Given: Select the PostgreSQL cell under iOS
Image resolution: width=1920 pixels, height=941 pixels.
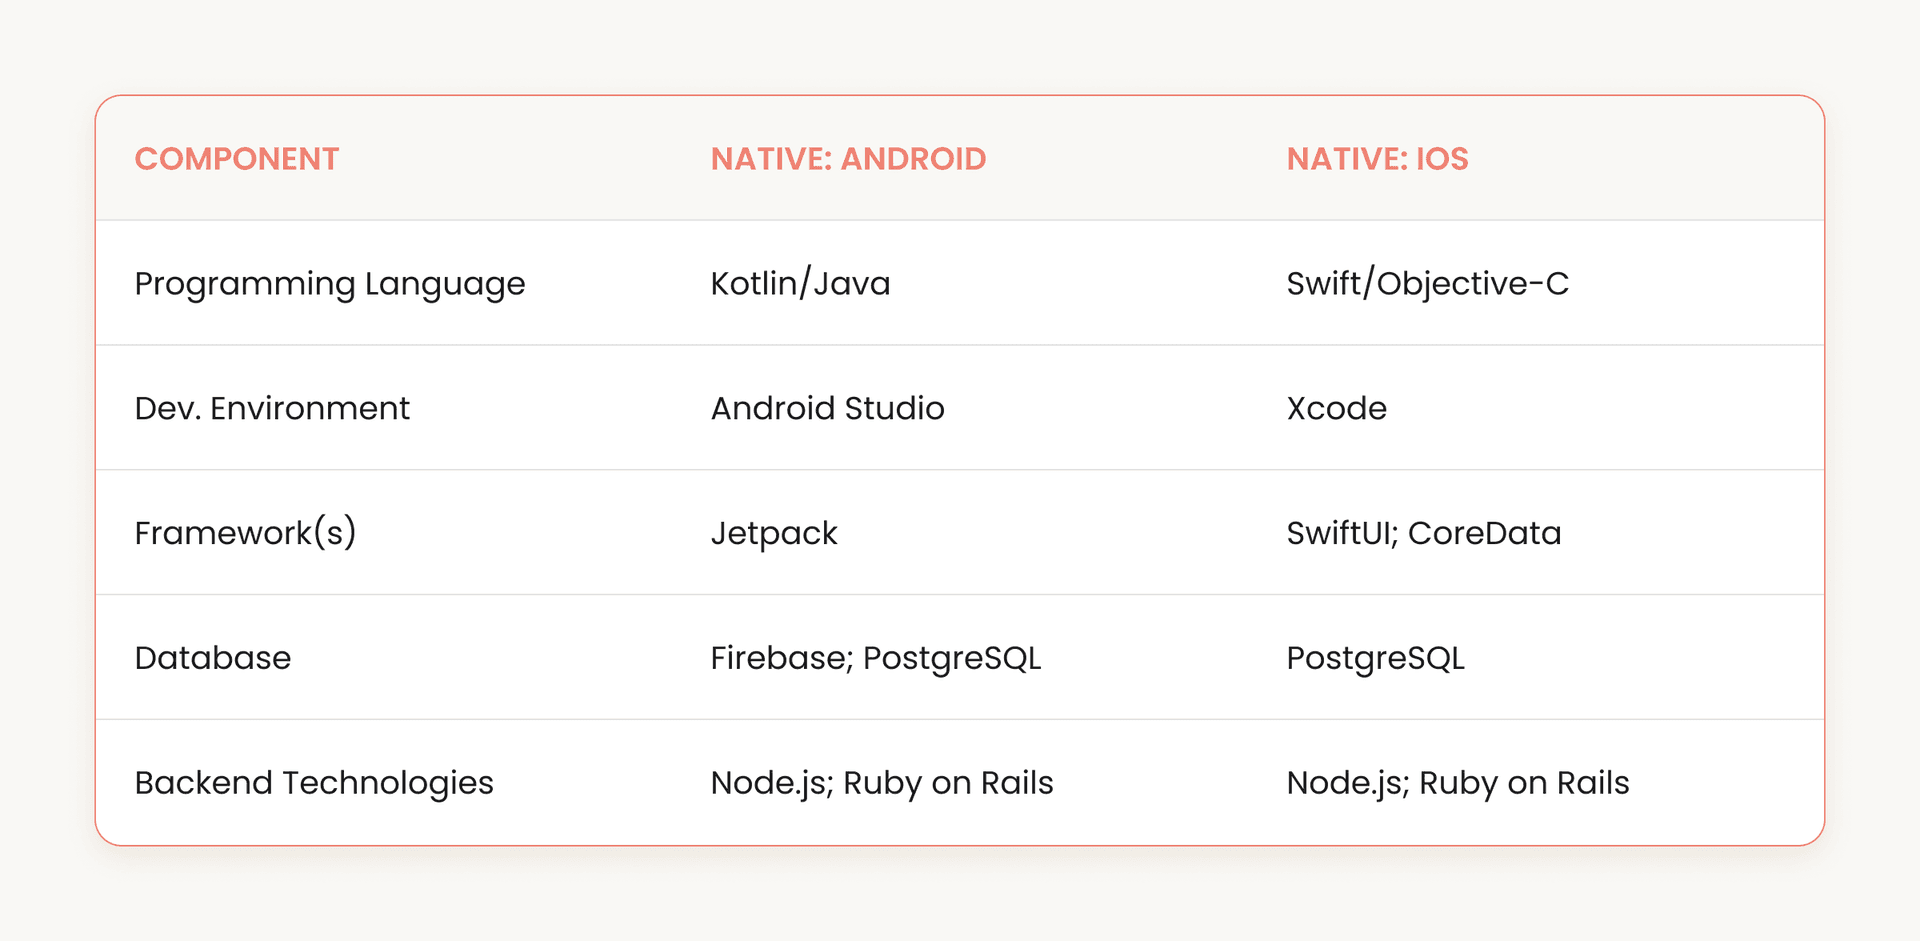Looking at the screenshot, I should tap(1375, 657).
